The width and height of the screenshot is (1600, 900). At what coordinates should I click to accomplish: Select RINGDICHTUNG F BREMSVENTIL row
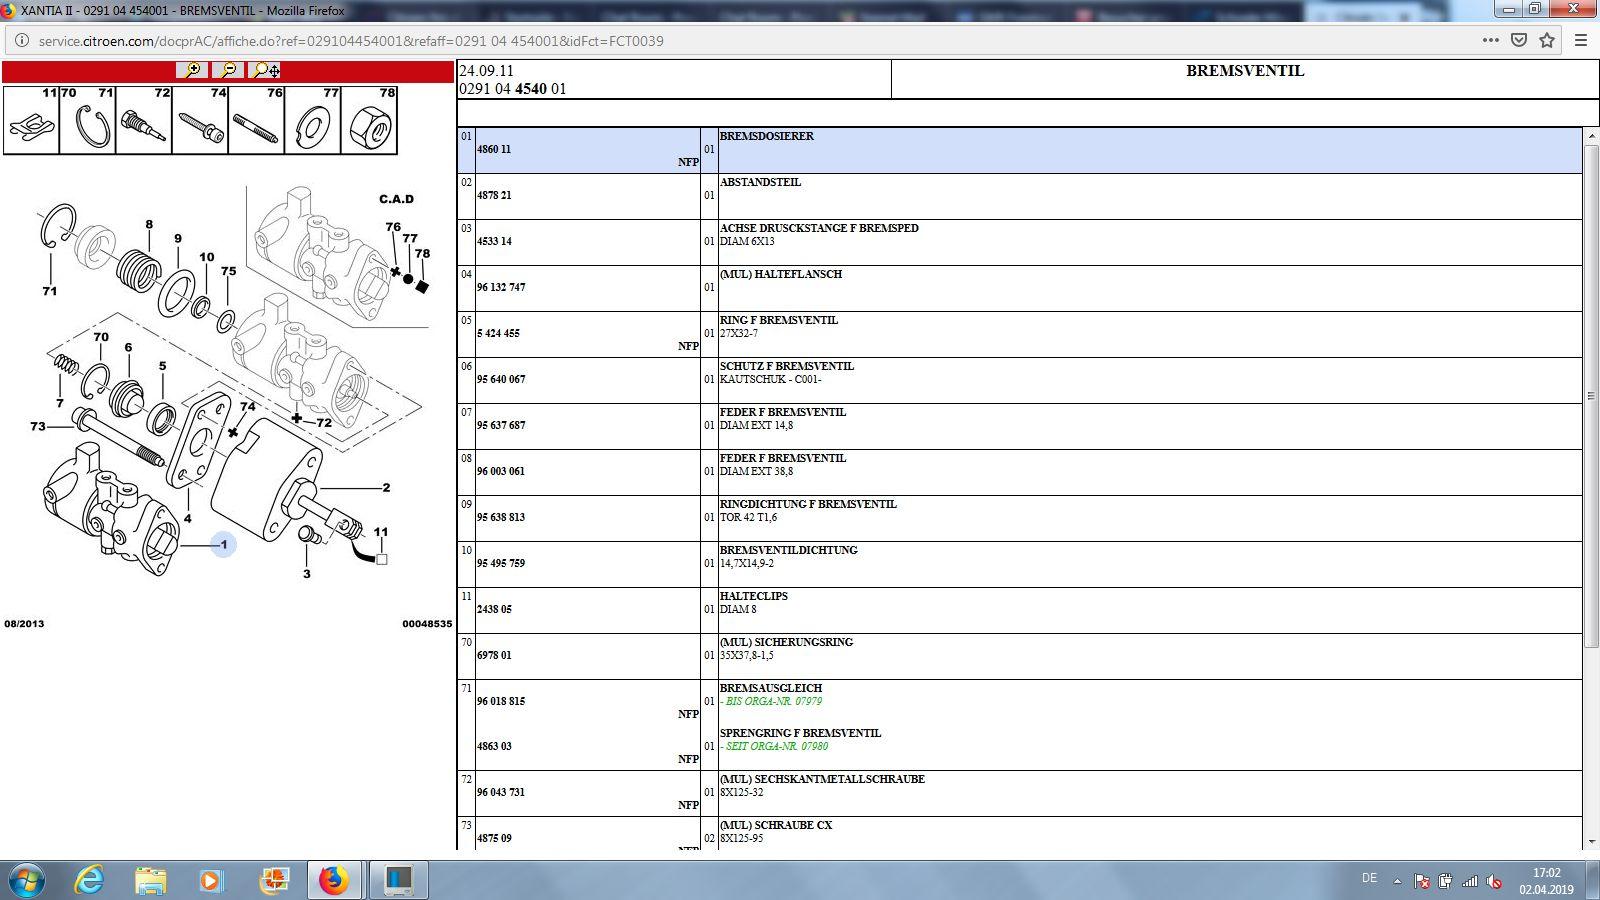click(x=1020, y=518)
